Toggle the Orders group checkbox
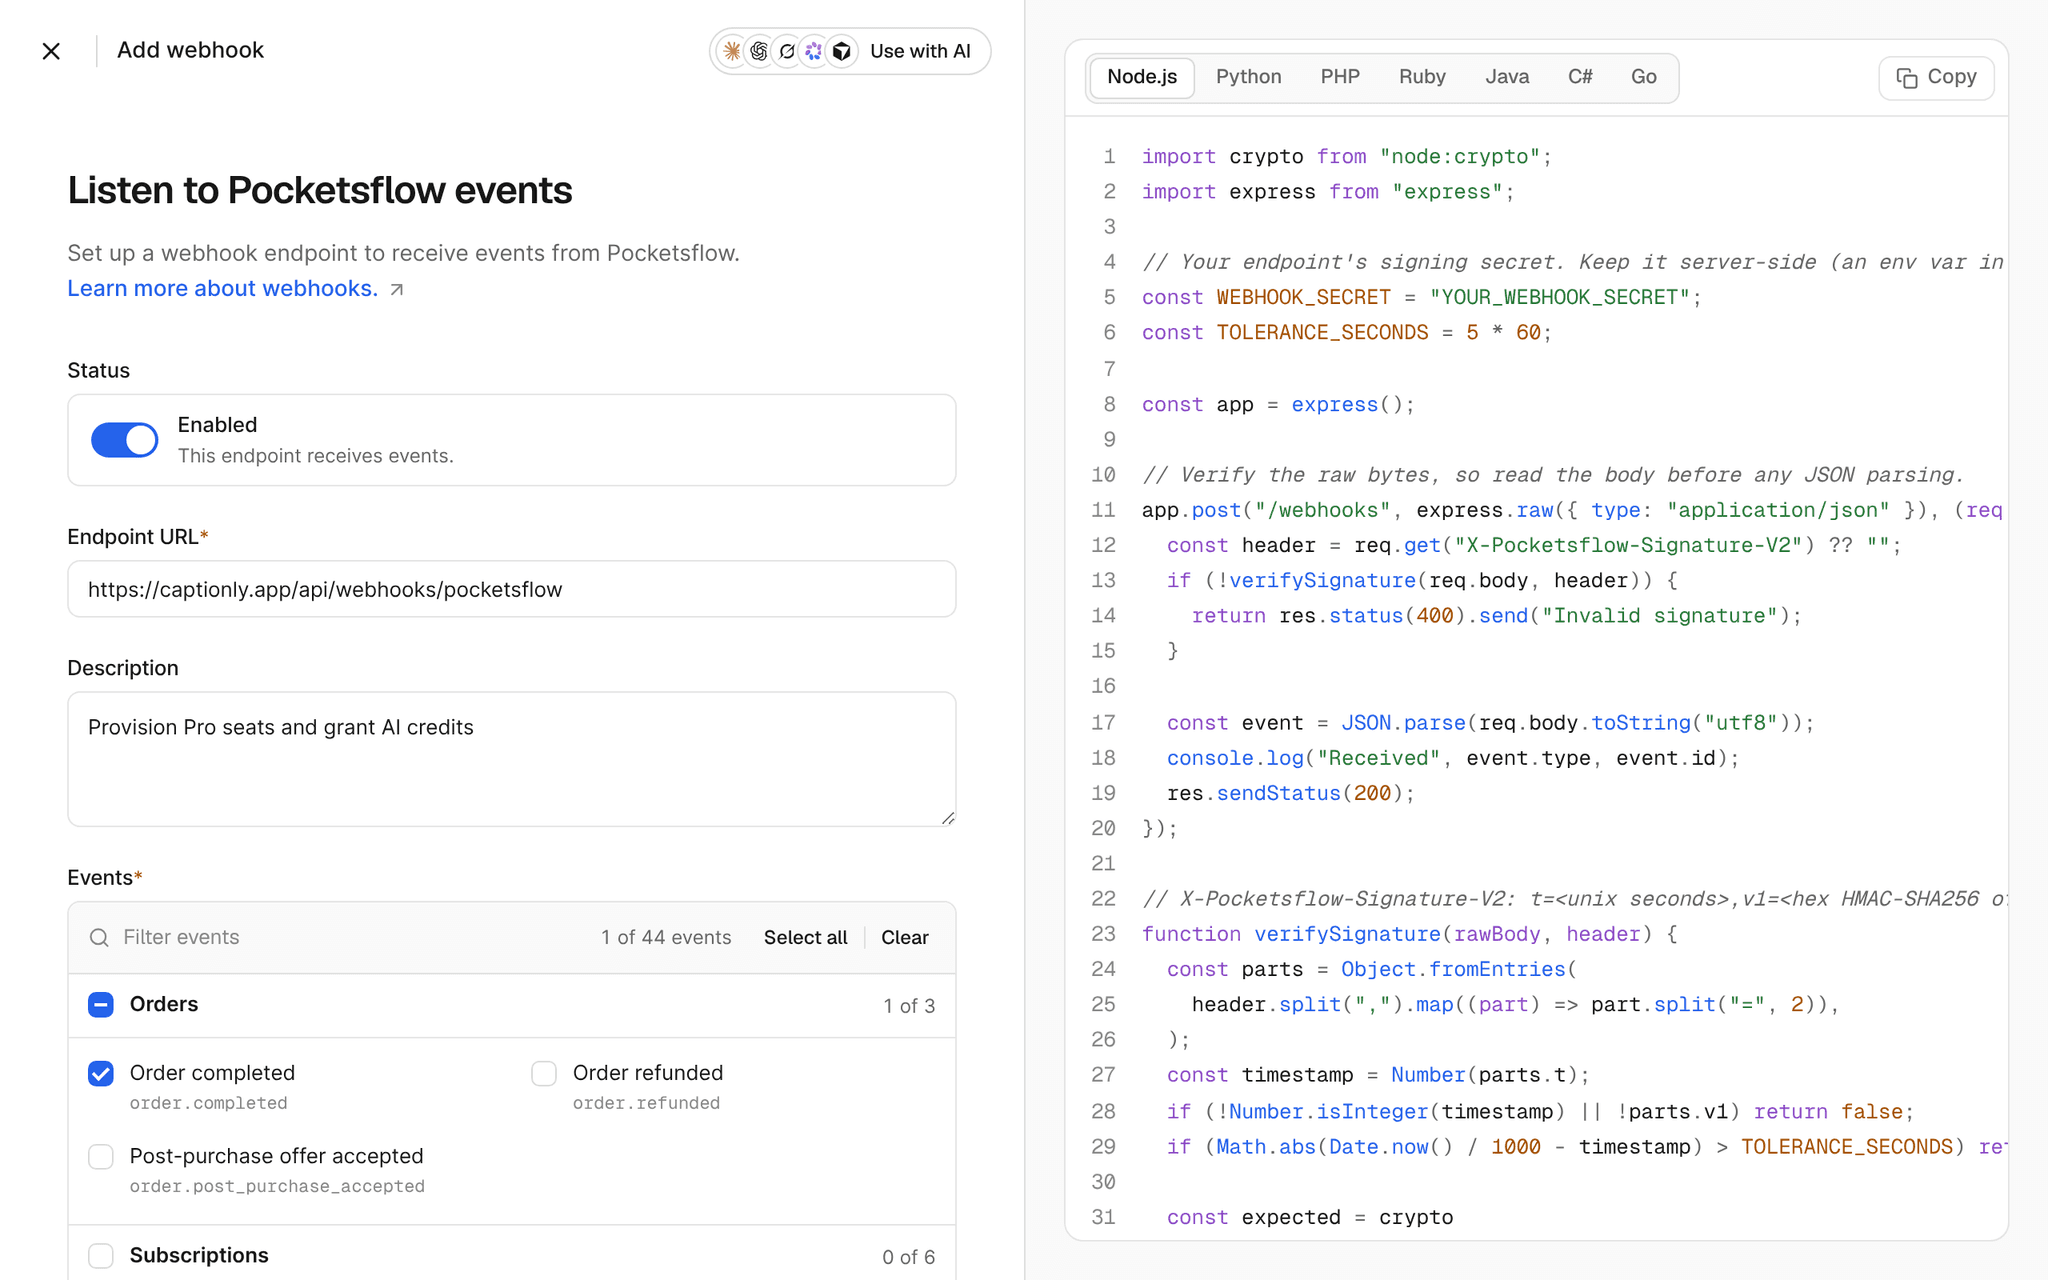2048x1280 pixels. 101,1005
